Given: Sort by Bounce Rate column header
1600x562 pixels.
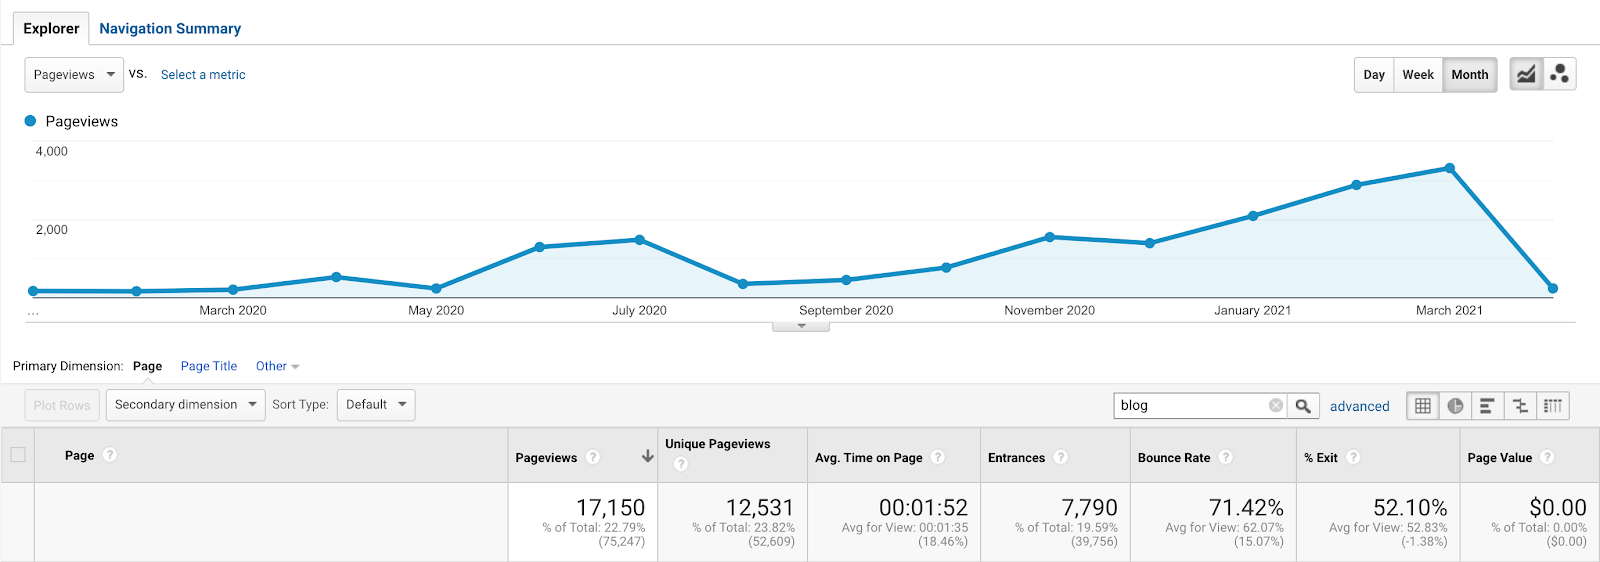Looking at the screenshot, I should (x=1174, y=458).
